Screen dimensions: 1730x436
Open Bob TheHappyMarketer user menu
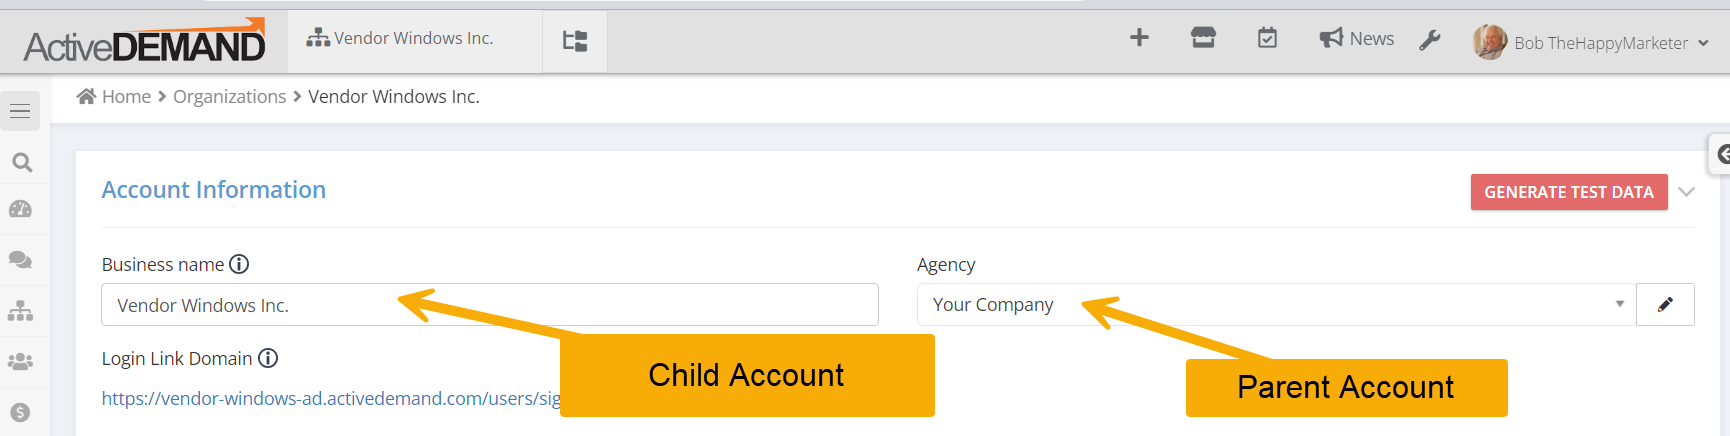(1591, 42)
